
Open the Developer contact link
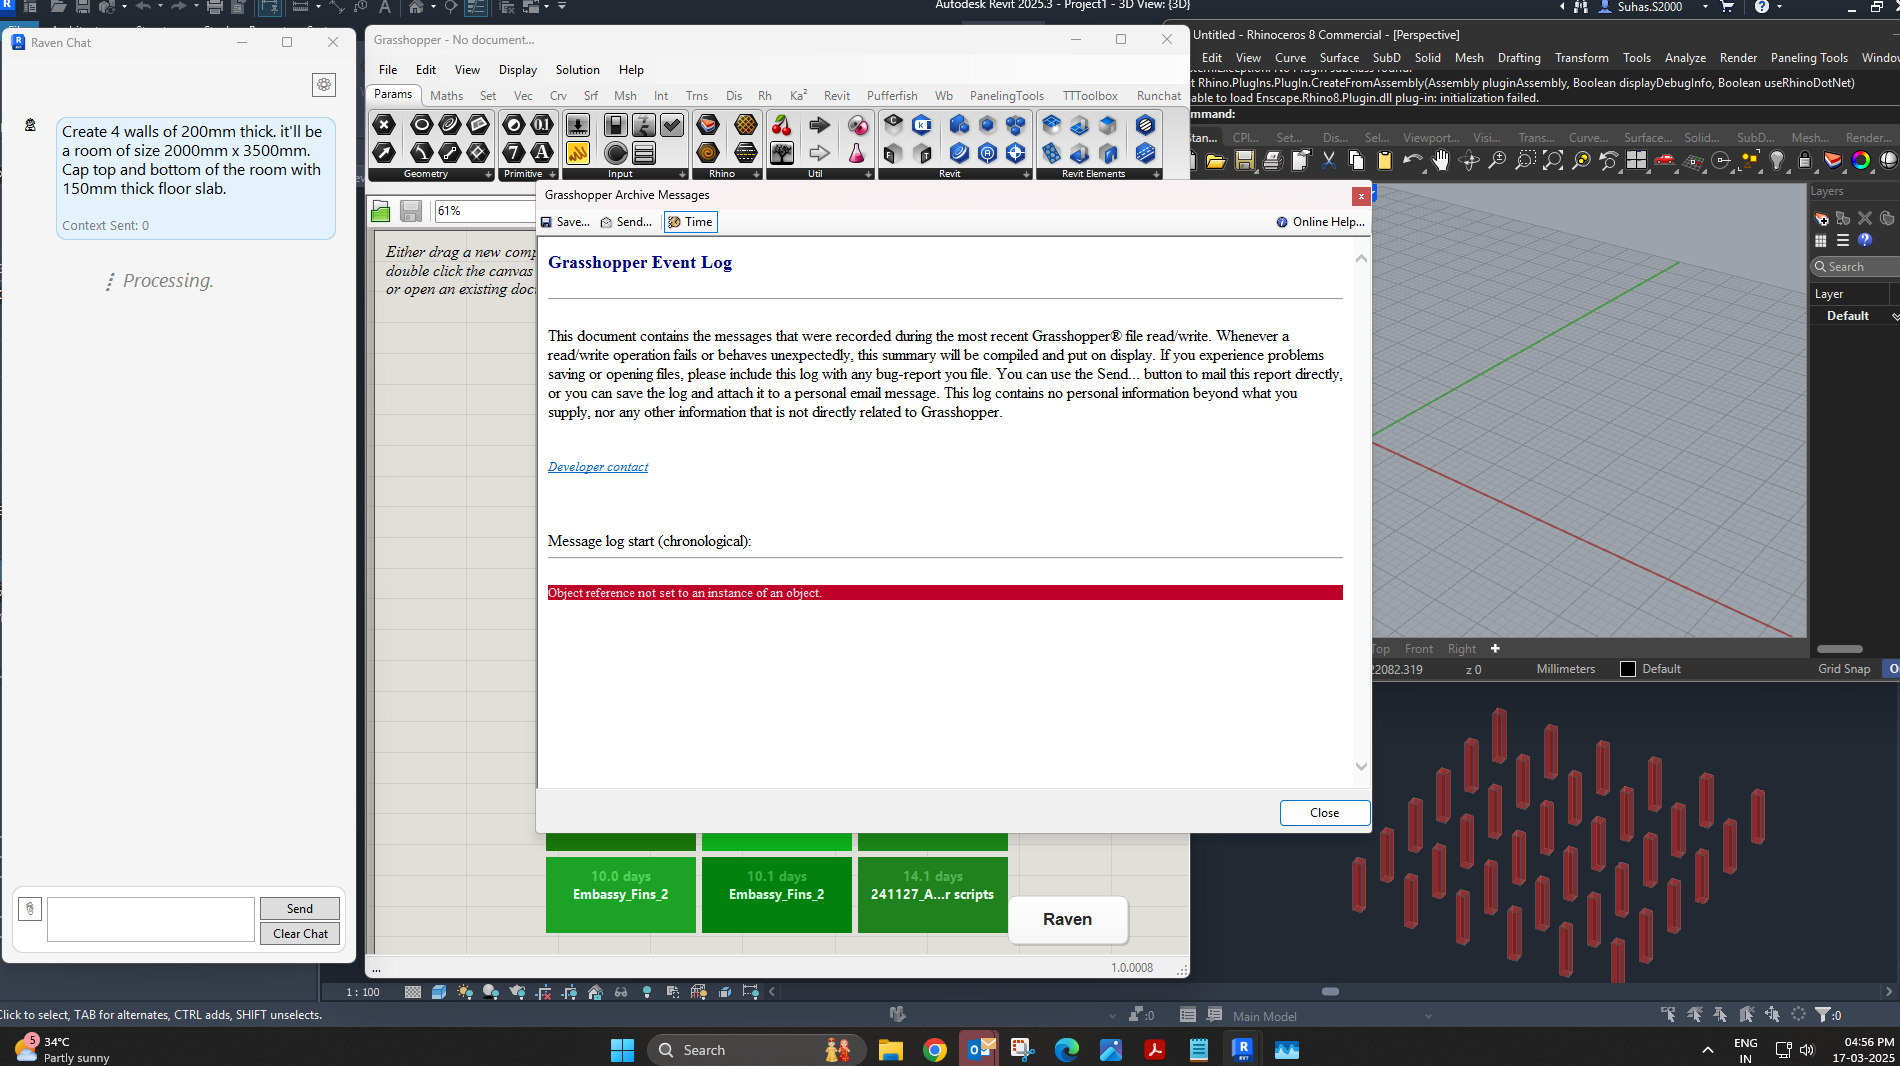point(597,466)
